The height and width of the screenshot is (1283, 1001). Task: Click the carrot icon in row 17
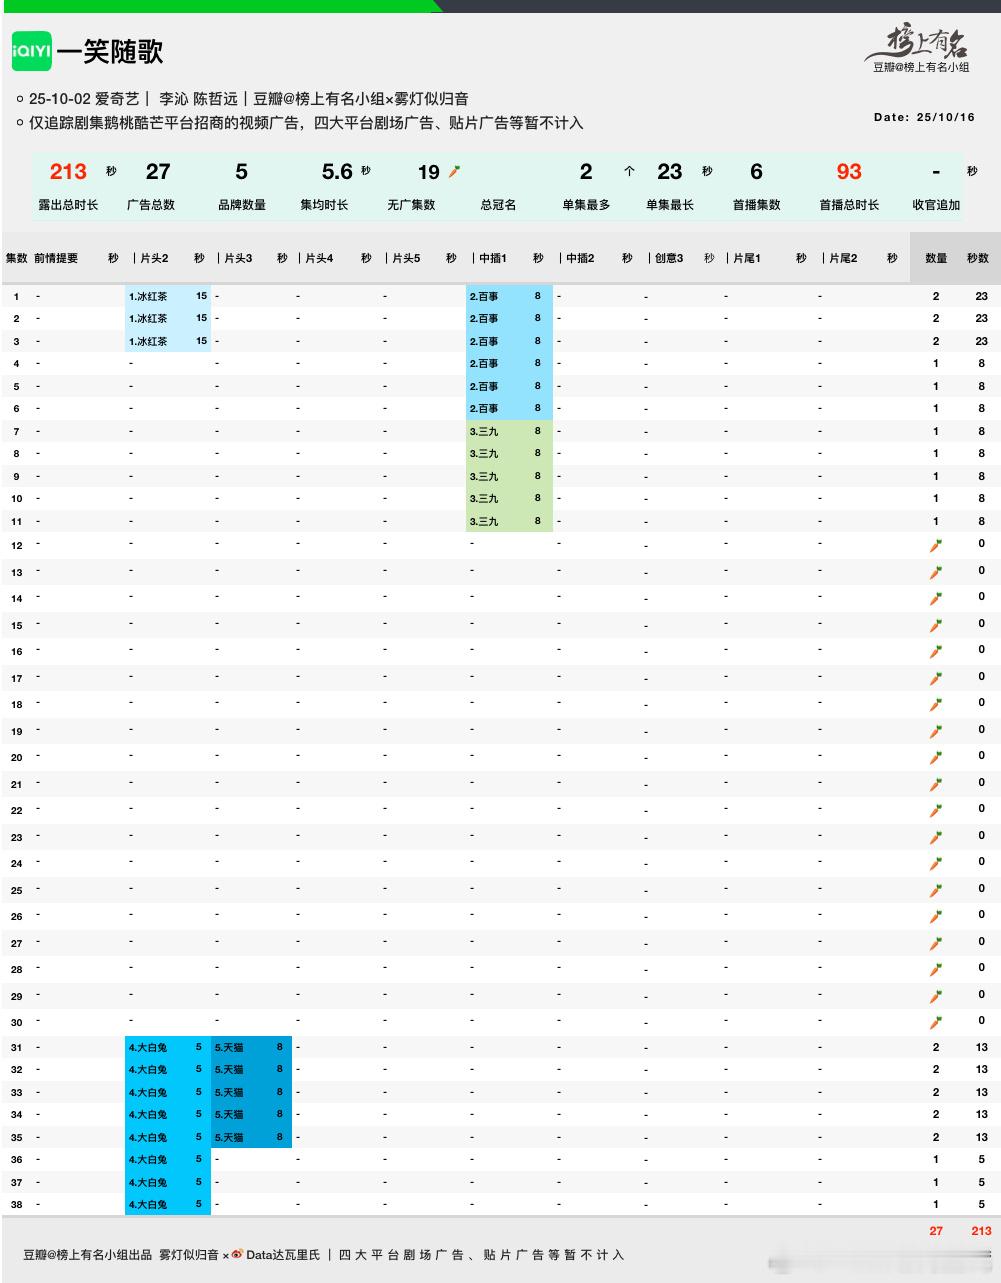click(x=936, y=678)
